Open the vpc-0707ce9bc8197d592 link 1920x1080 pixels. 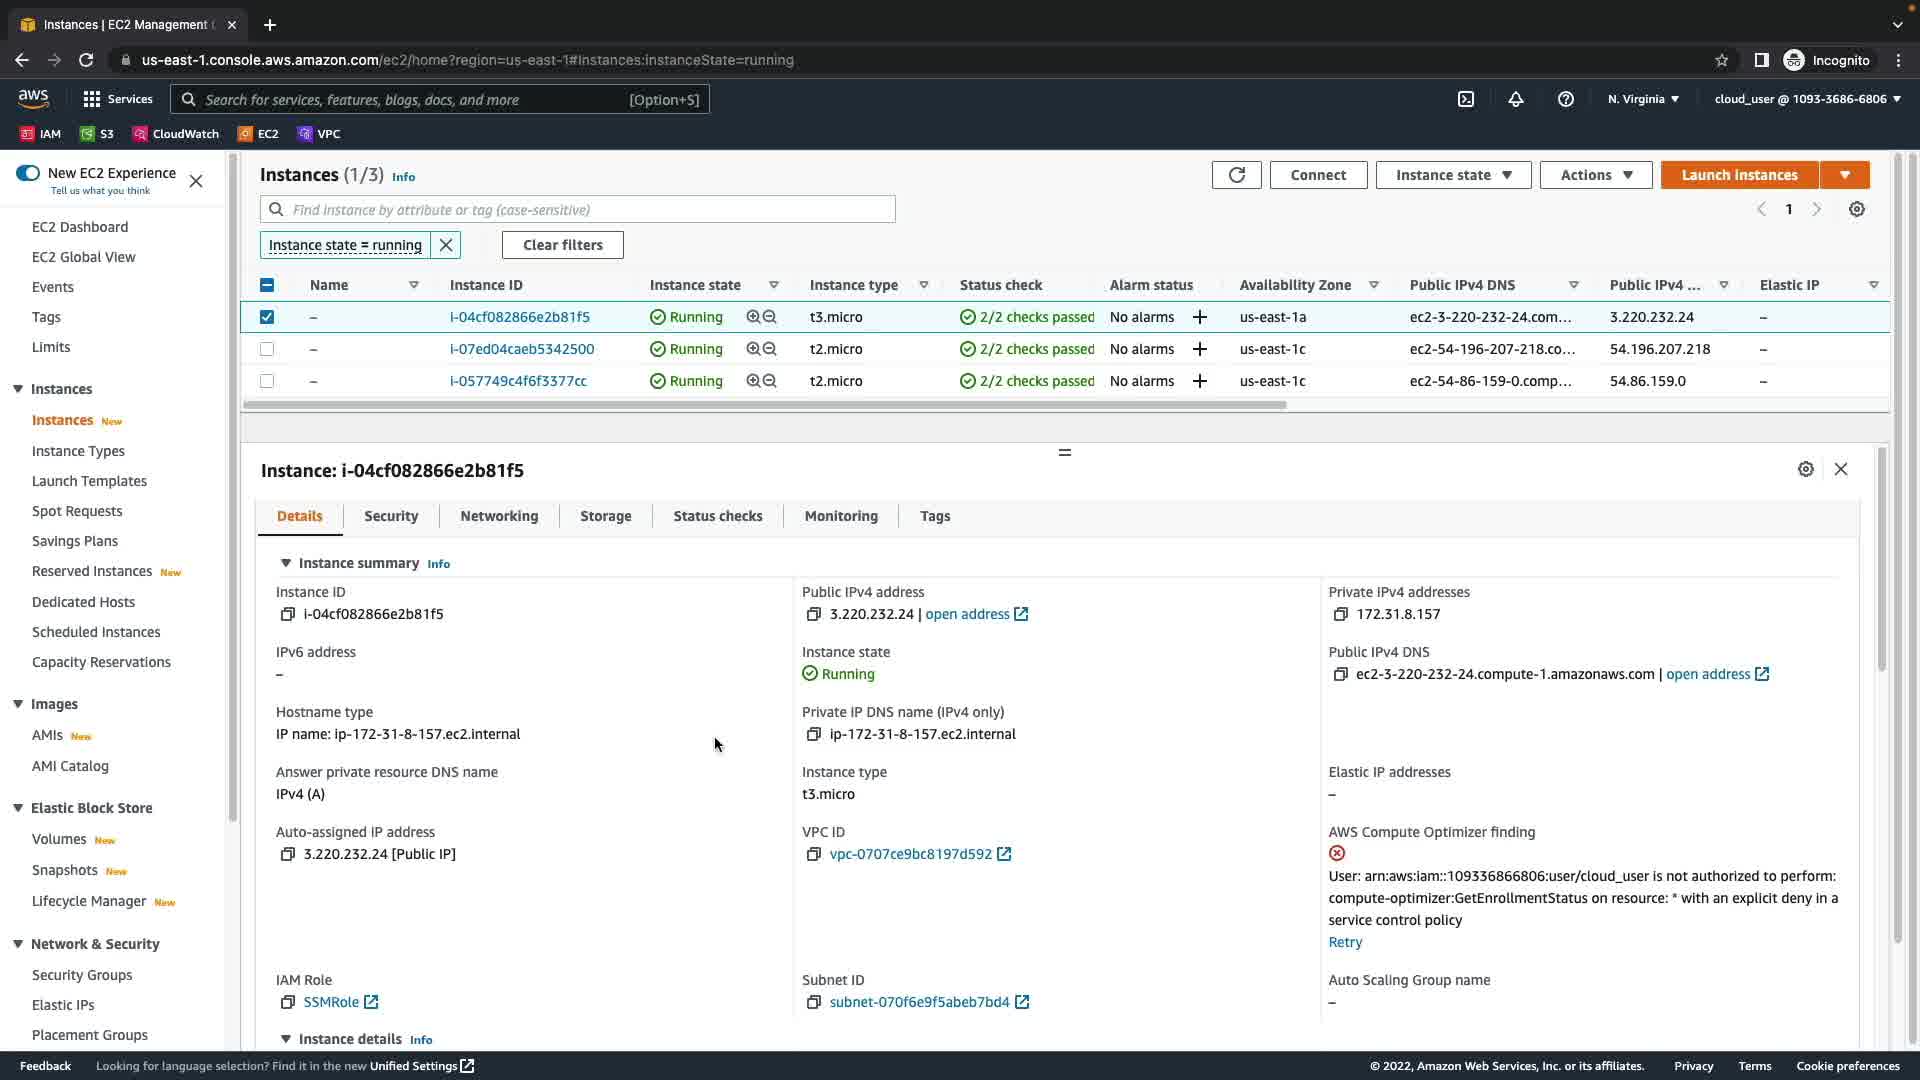click(x=910, y=854)
